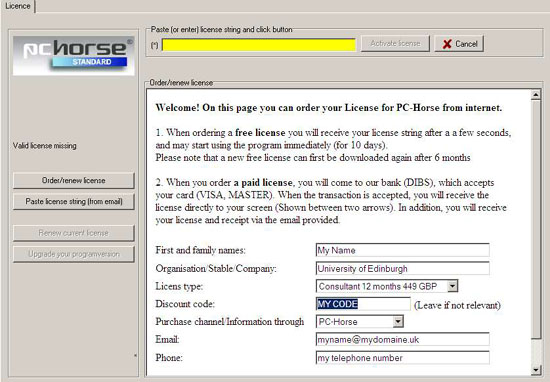Open the Licence tab
This screenshot has width=550, height=382.
pyautogui.click(x=18, y=6)
